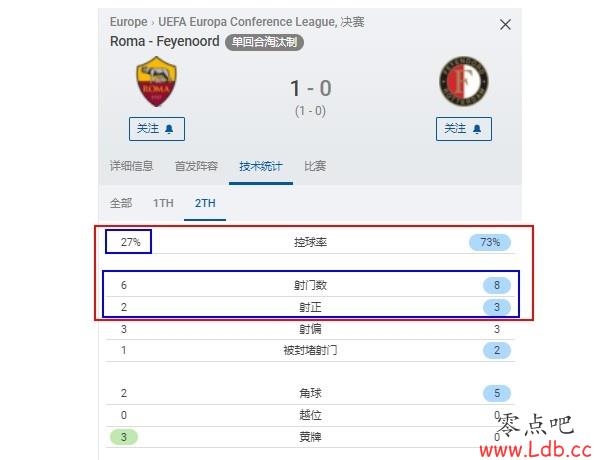
Task: Click Feyenoord's 8 shots badge
Action: point(497,285)
